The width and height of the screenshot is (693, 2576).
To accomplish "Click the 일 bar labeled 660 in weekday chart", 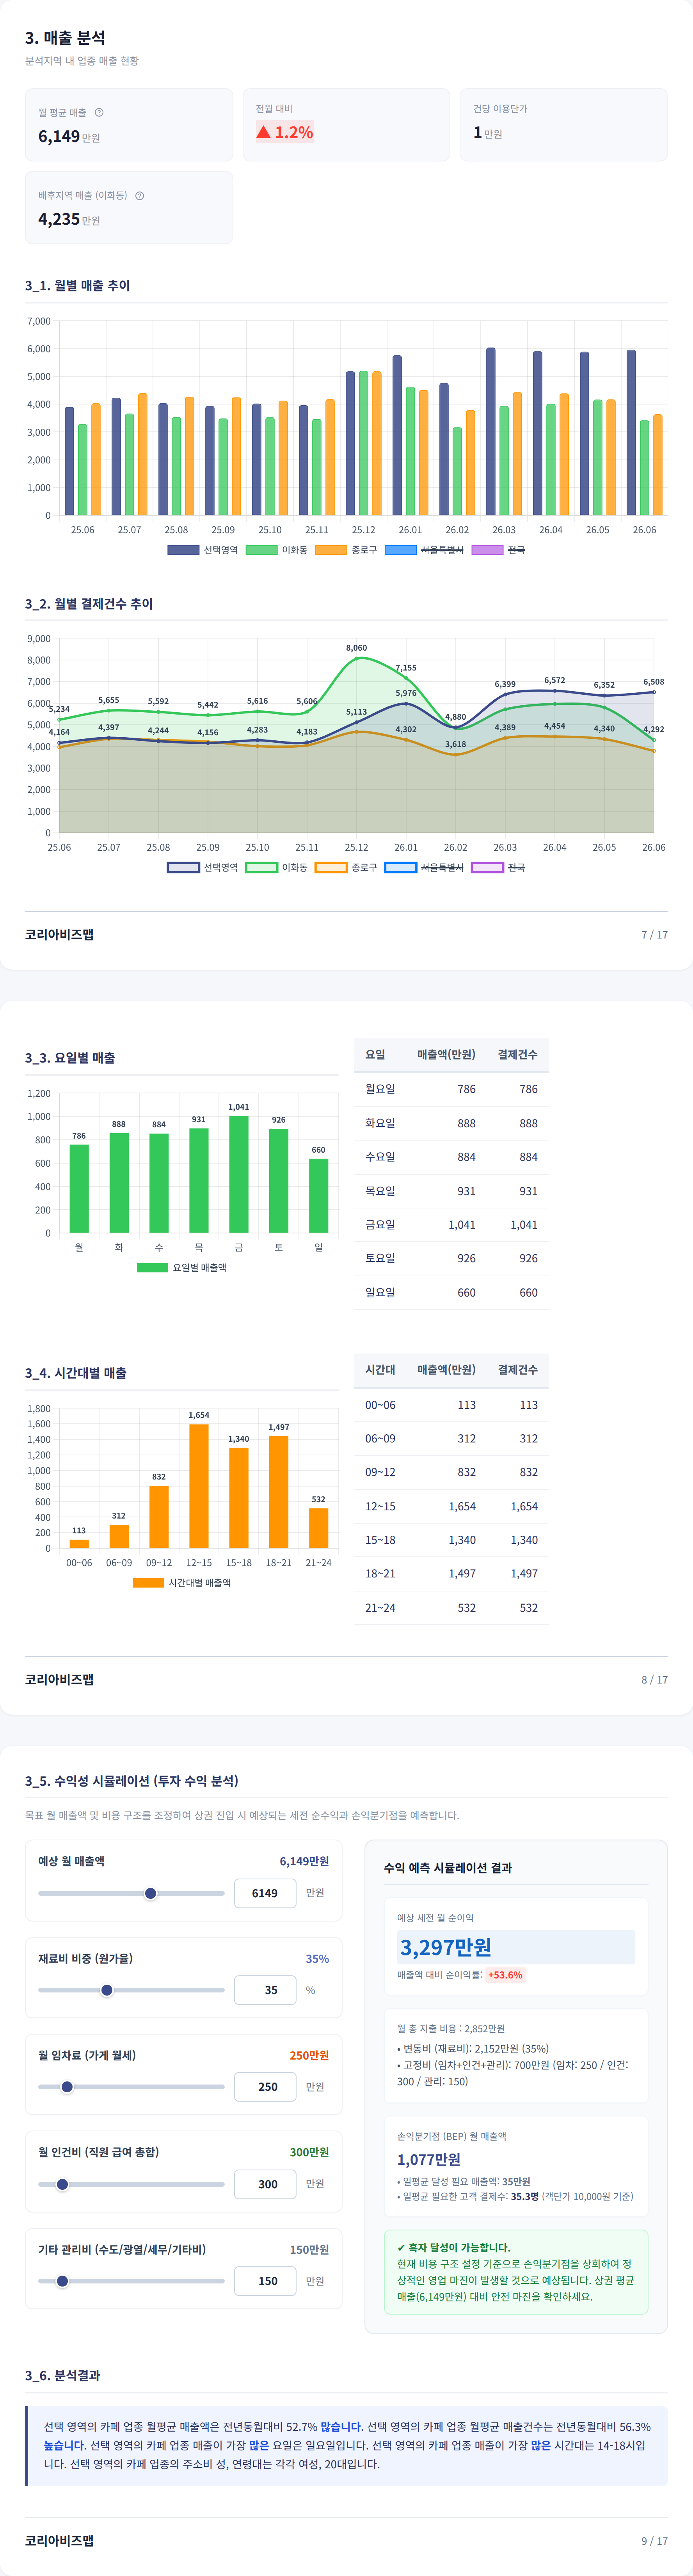I will coord(318,1195).
